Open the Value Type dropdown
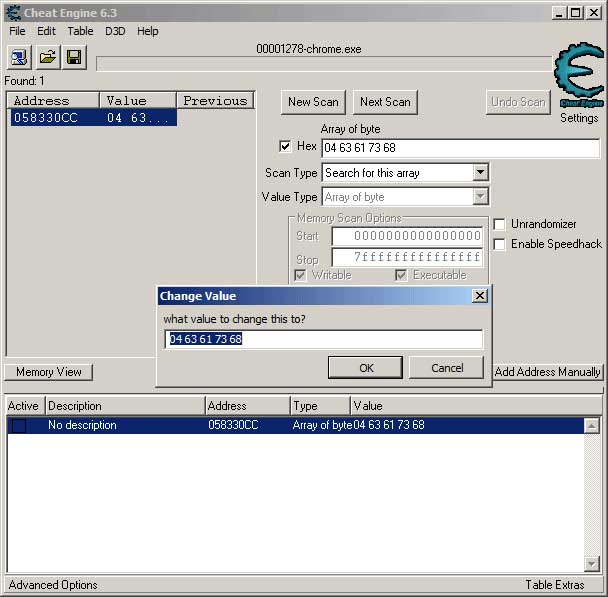608x597 pixels. [x=480, y=197]
